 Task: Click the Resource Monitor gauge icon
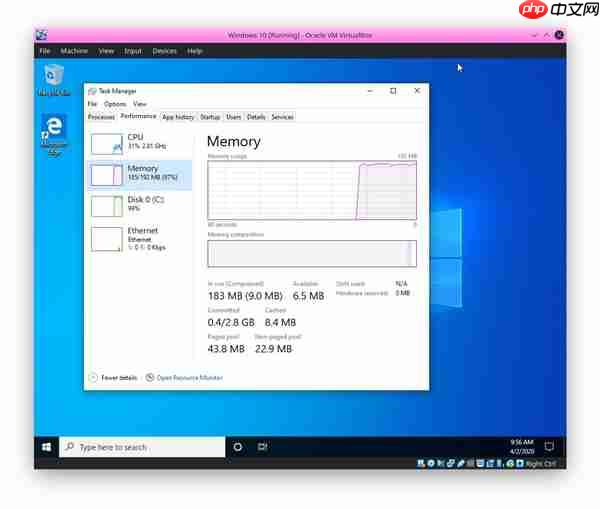point(150,377)
